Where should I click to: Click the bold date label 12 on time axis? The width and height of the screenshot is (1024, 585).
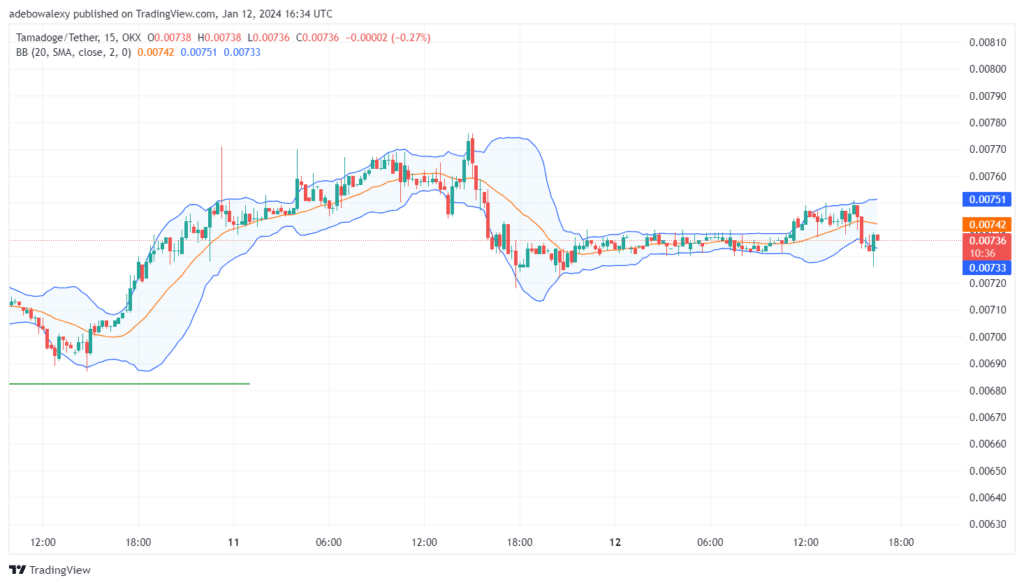615,542
